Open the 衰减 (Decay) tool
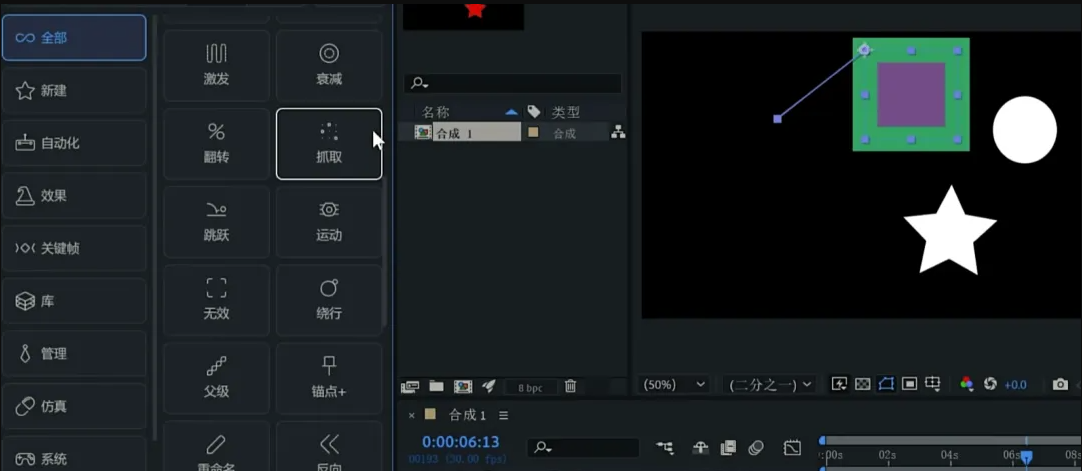 pyautogui.click(x=328, y=65)
